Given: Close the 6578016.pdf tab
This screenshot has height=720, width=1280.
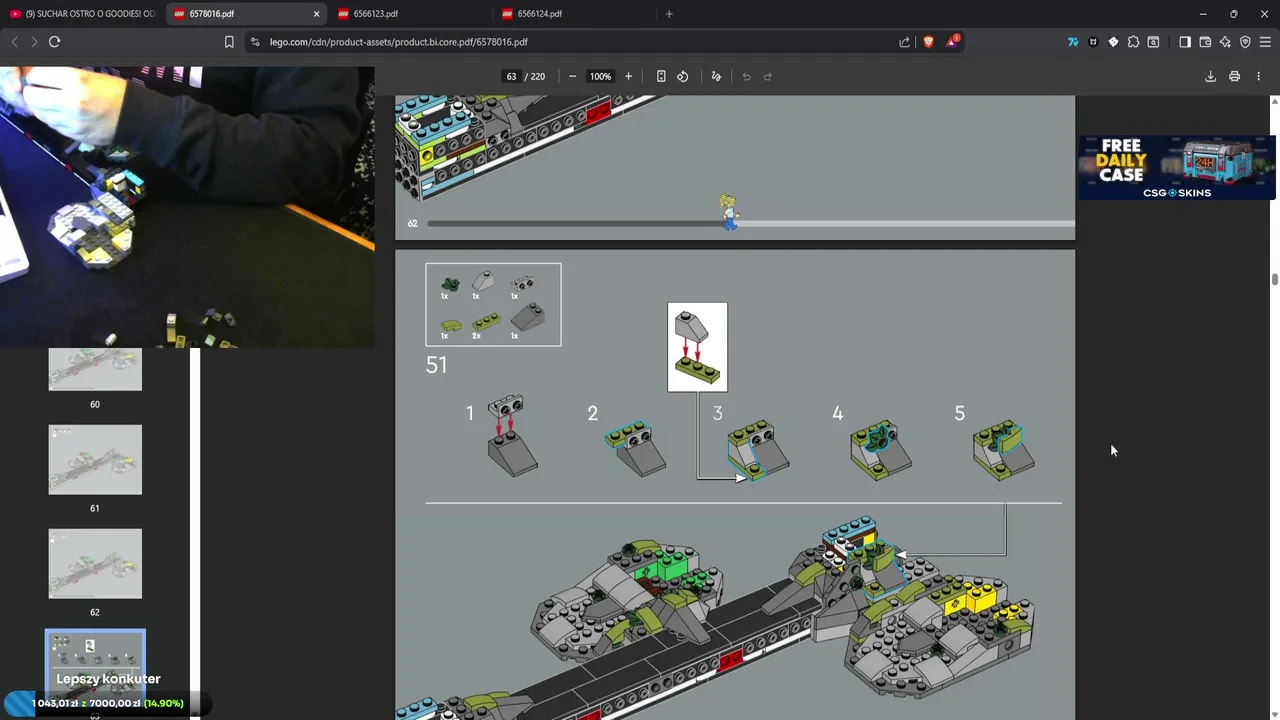Looking at the screenshot, I should click(x=317, y=14).
